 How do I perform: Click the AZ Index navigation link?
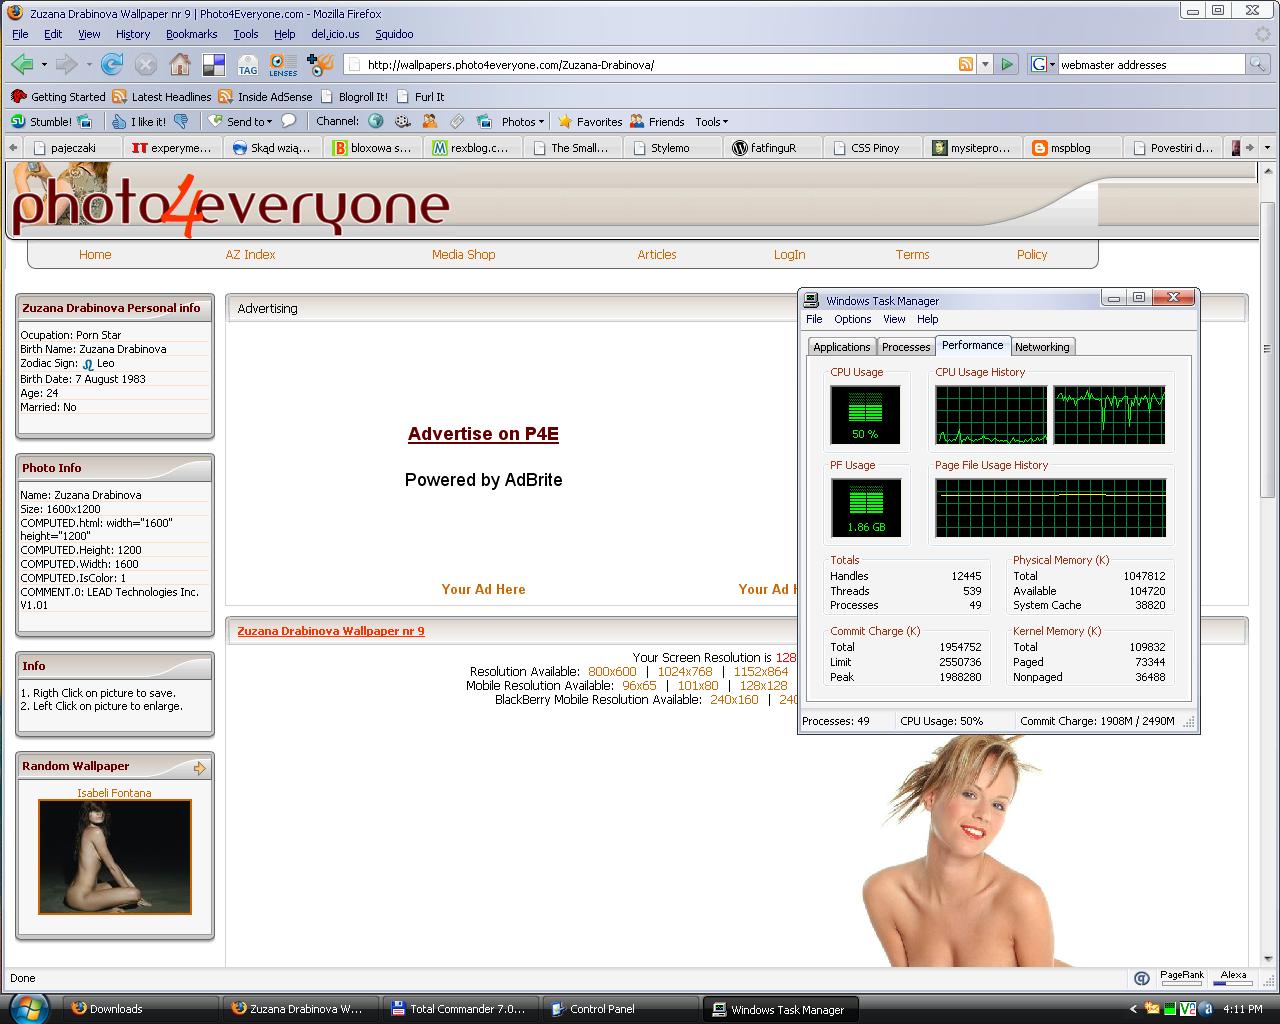[250, 255]
